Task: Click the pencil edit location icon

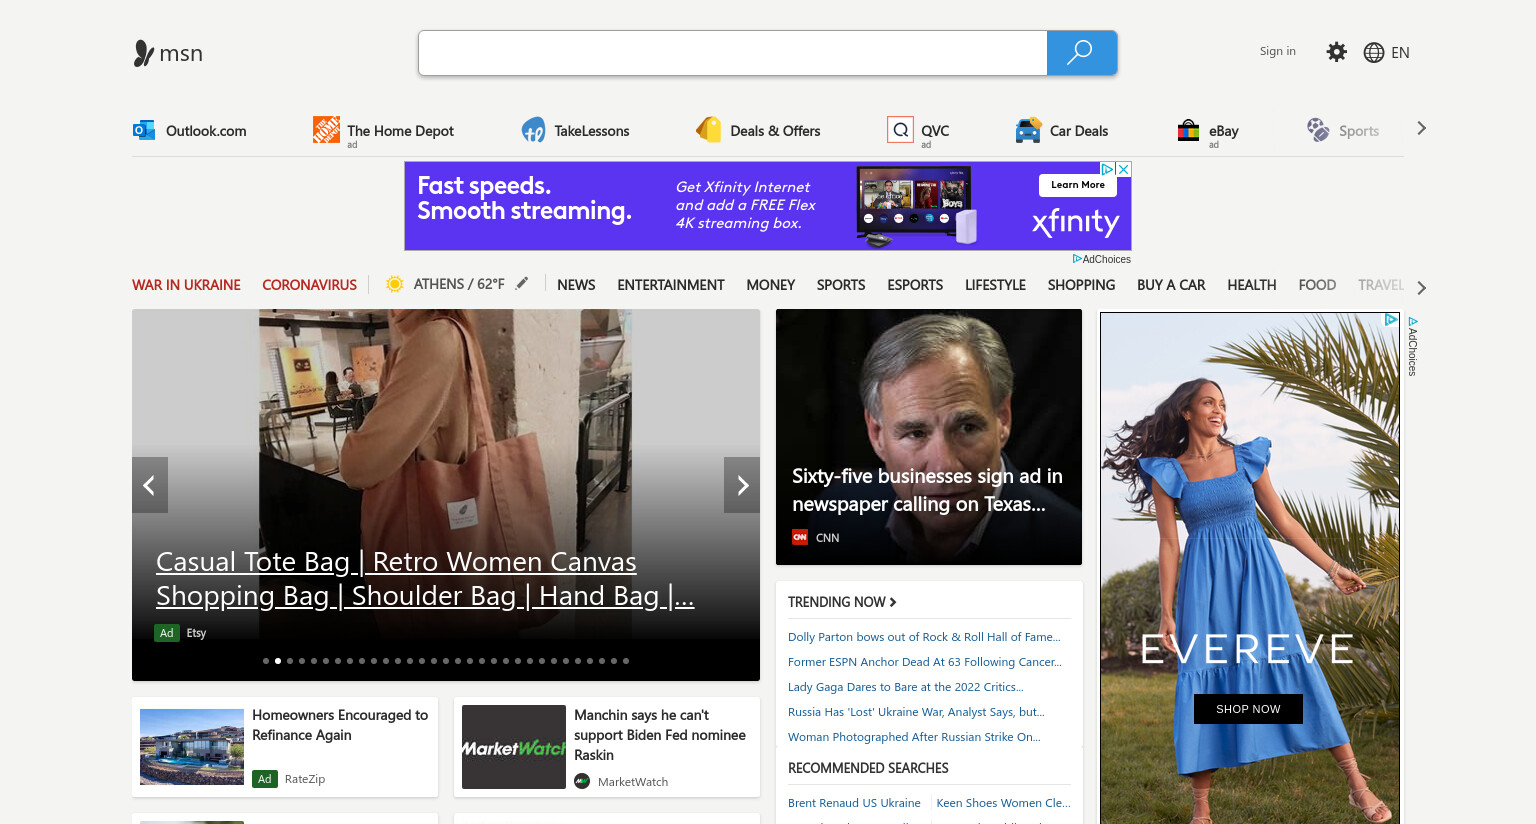Action: pos(522,284)
